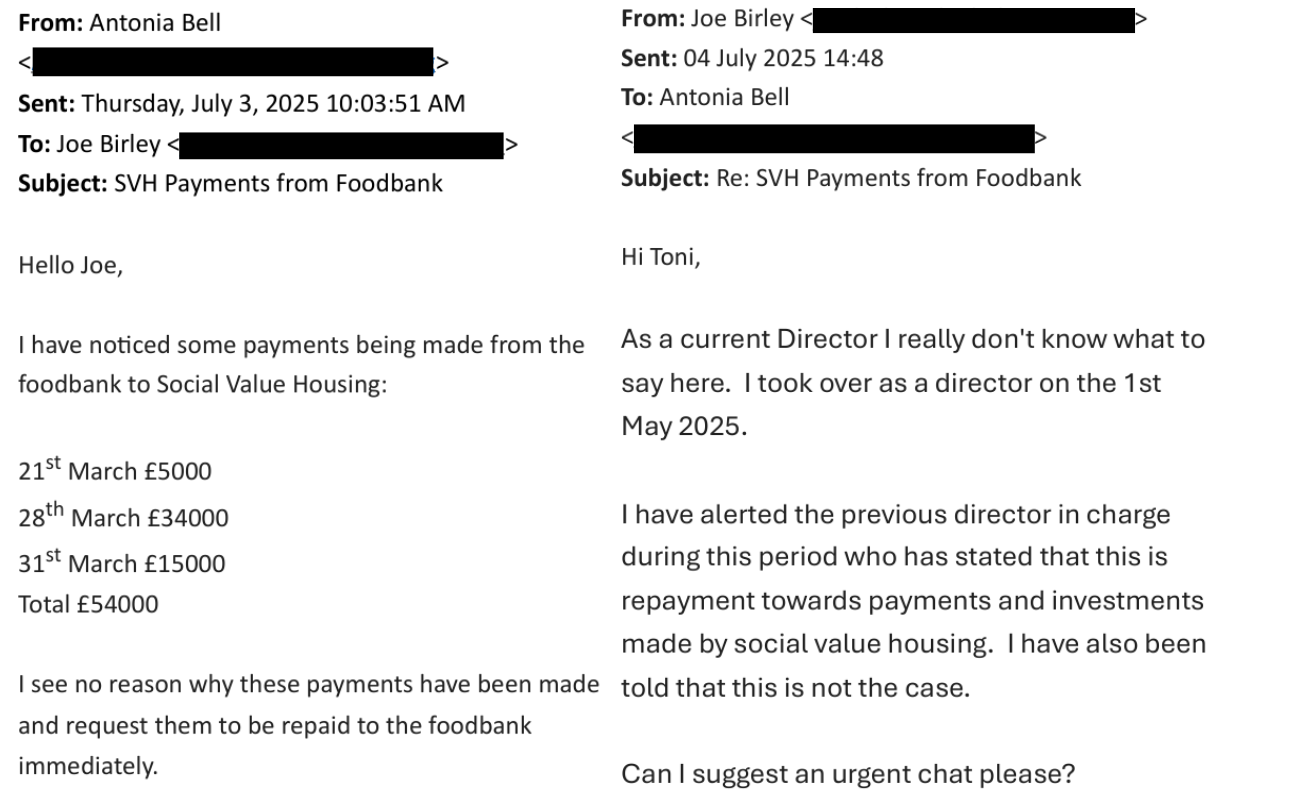The height and width of the screenshot is (806, 1304).
Task: Click the "Total £54000" line
Action: tap(88, 604)
